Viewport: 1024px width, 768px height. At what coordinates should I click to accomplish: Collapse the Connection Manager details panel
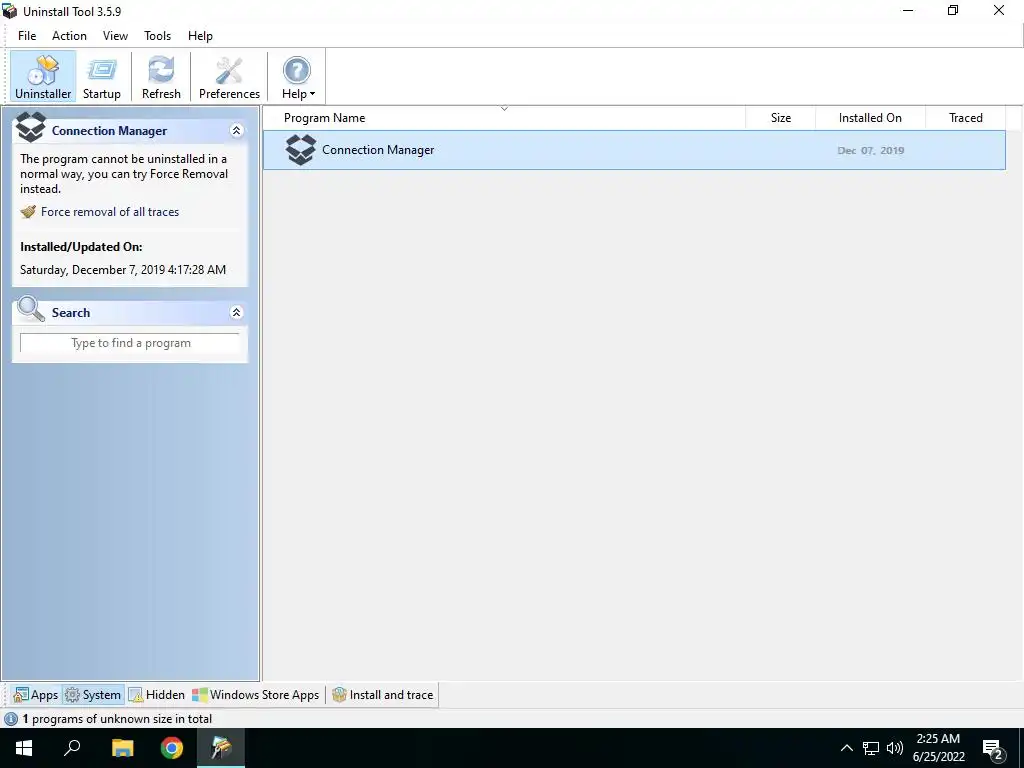(x=236, y=131)
